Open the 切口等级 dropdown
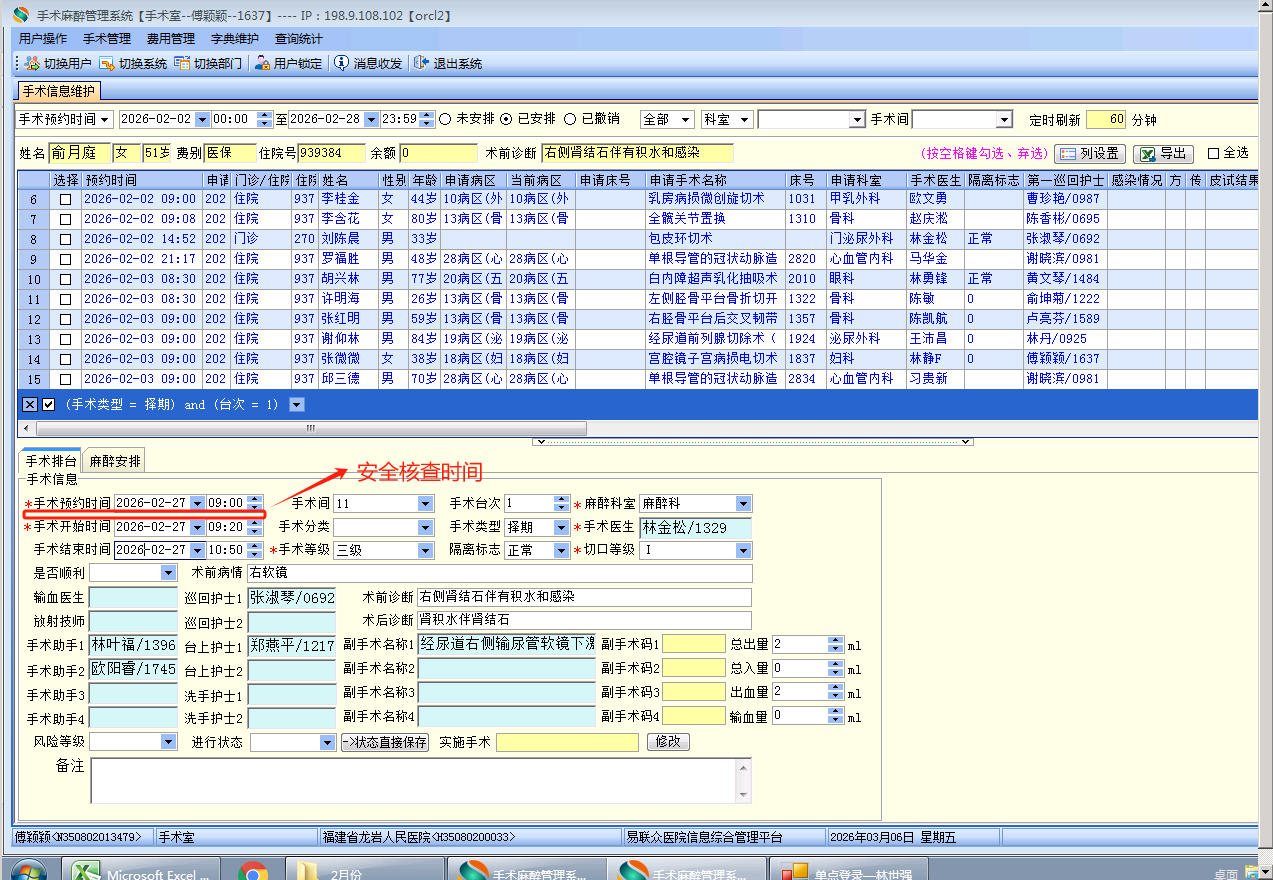1273x880 pixels. (743, 550)
